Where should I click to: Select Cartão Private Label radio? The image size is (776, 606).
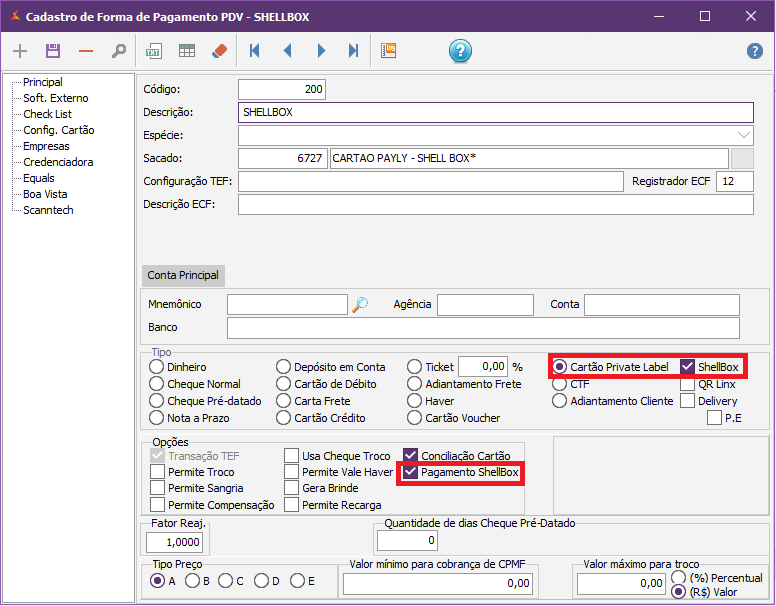559,367
